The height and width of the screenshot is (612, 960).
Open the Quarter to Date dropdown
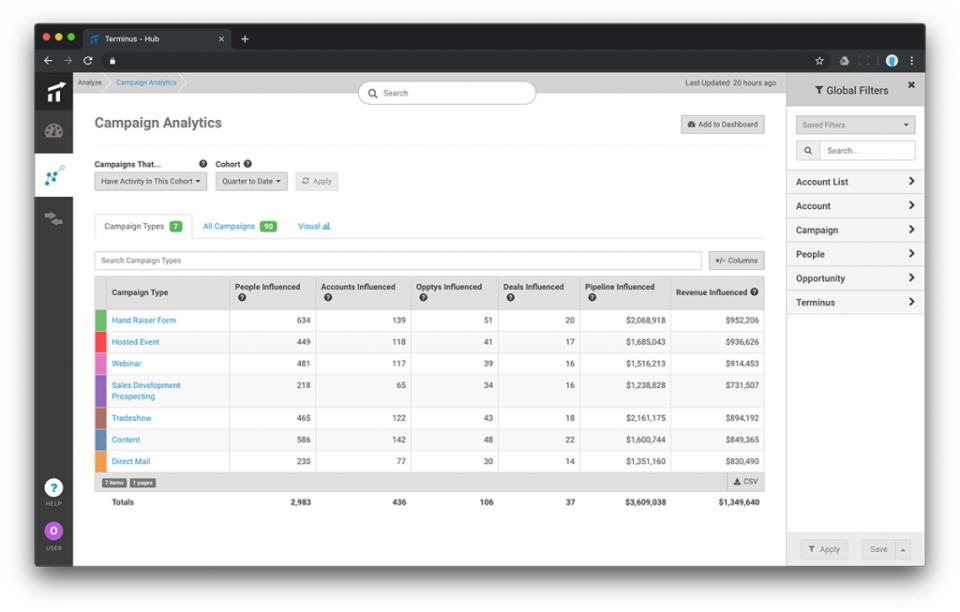point(251,182)
